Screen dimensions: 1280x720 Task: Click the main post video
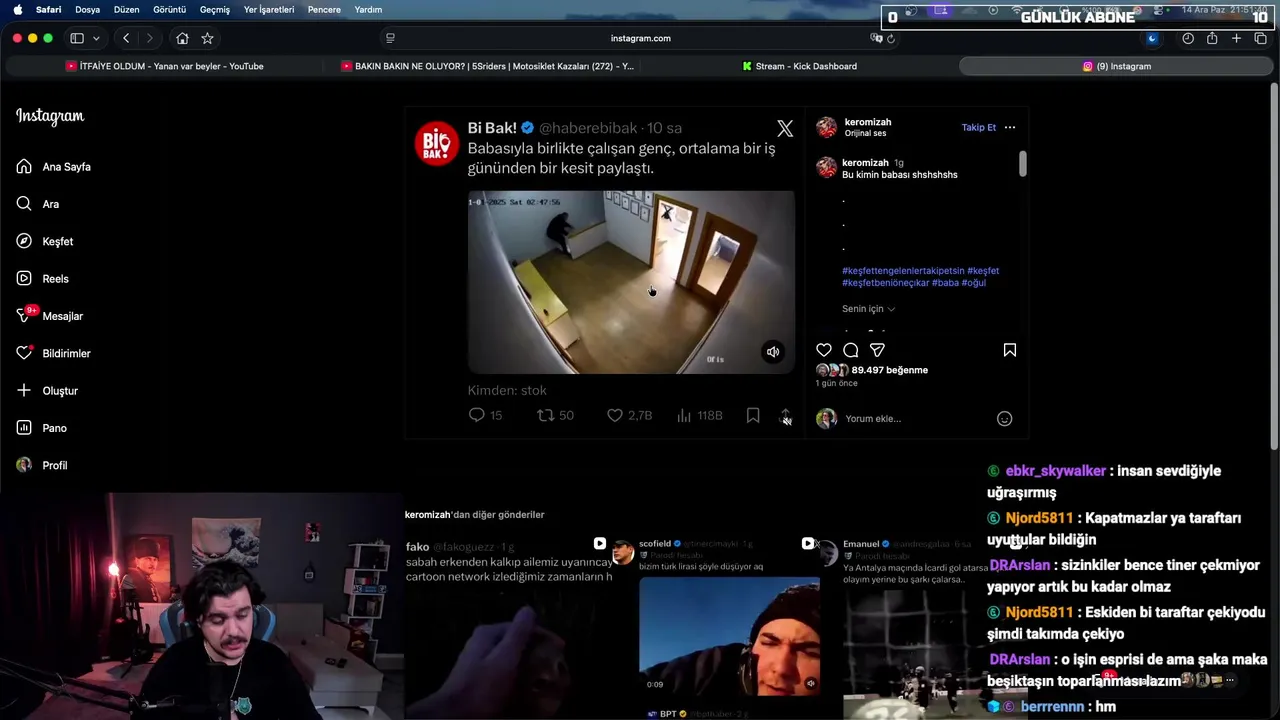click(x=631, y=282)
